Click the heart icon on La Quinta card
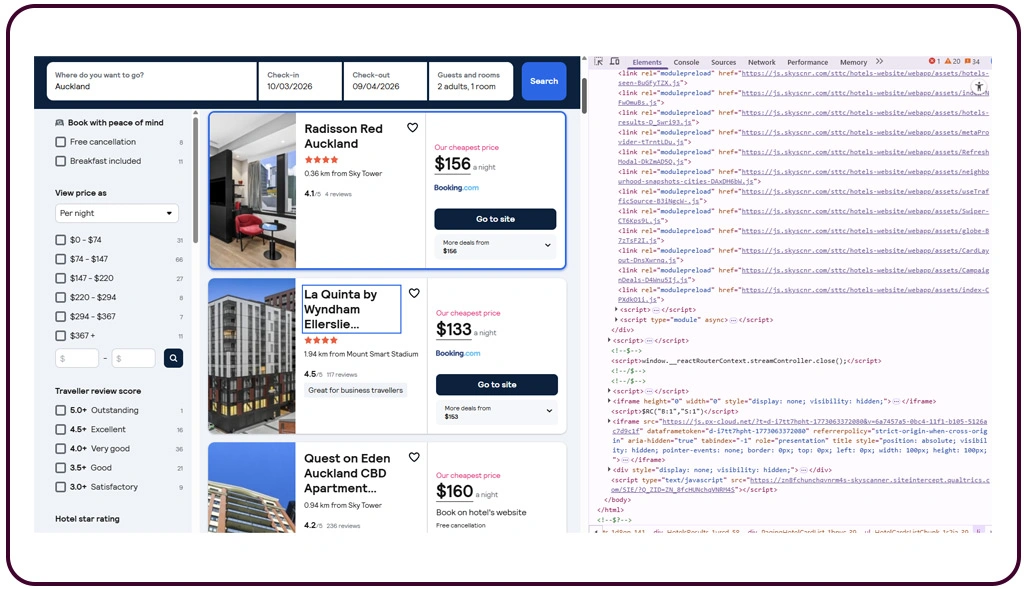Image resolution: width=1026 pixels, height=589 pixels. (413, 293)
